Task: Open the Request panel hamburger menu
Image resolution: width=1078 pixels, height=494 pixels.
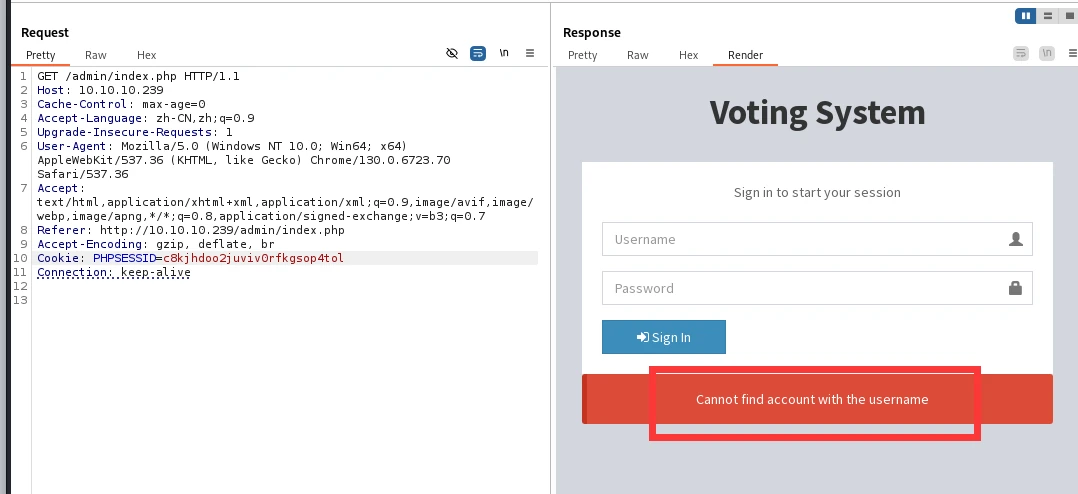Action: pos(530,53)
